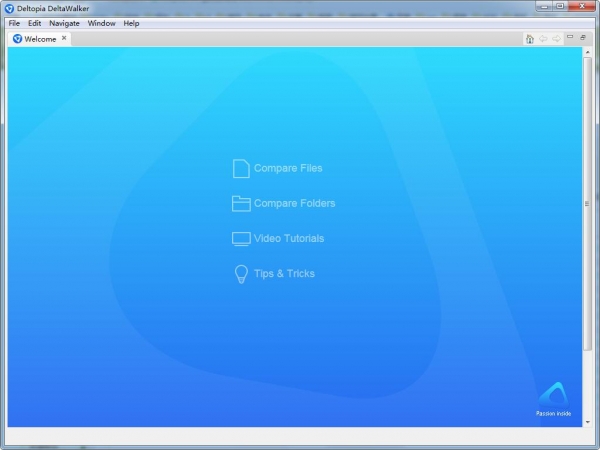
Task: Click the DeltaWalker title bar app icon
Action: 9,8
